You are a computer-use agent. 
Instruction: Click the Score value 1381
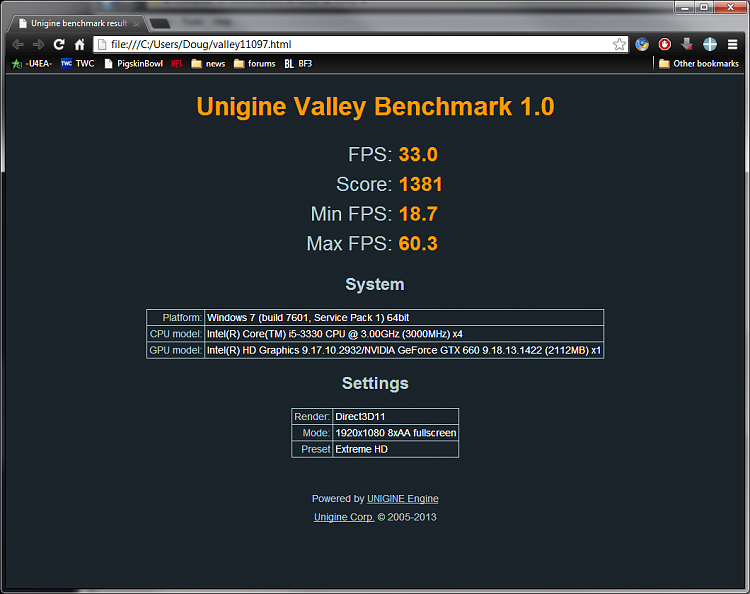pyautogui.click(x=420, y=185)
